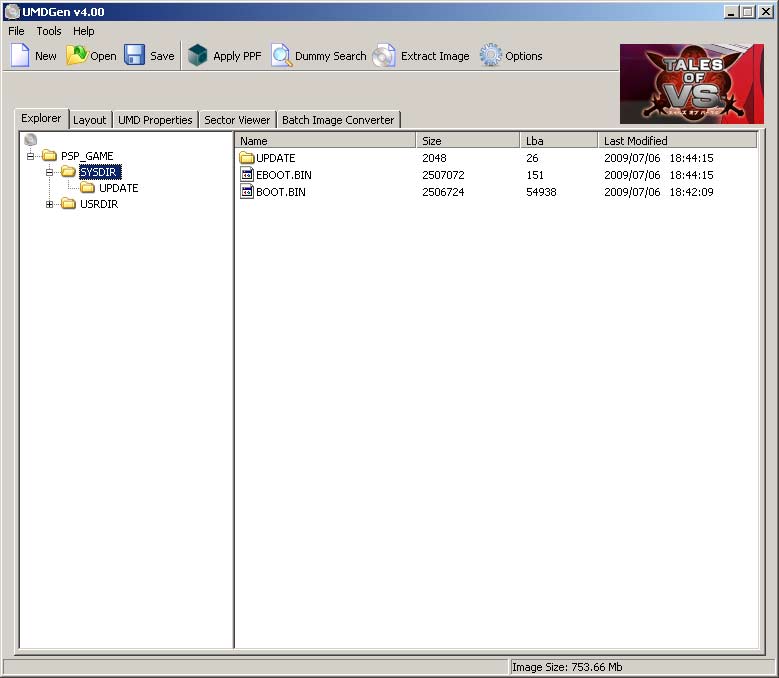Viewport: 779px width, 678px height.
Task: Click the Tales of VS game thumbnail
Action: [x=692, y=83]
